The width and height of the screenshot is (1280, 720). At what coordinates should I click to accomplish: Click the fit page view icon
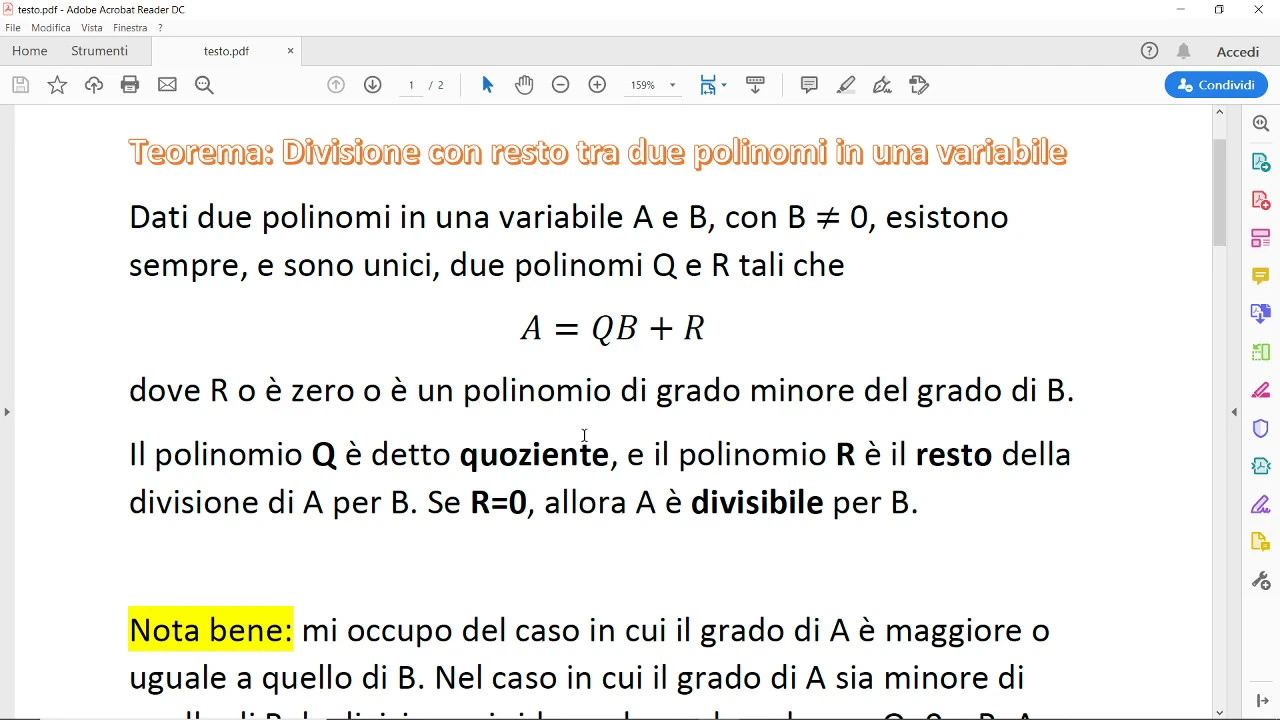pos(708,85)
